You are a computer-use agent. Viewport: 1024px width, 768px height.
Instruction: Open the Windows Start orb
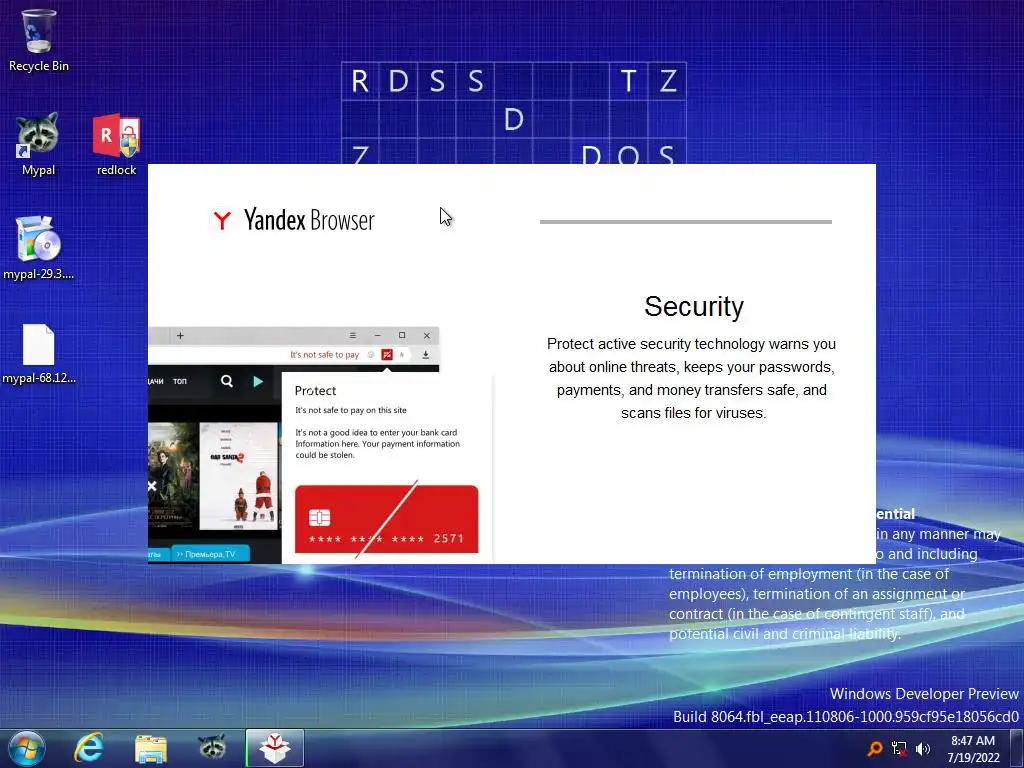26,748
